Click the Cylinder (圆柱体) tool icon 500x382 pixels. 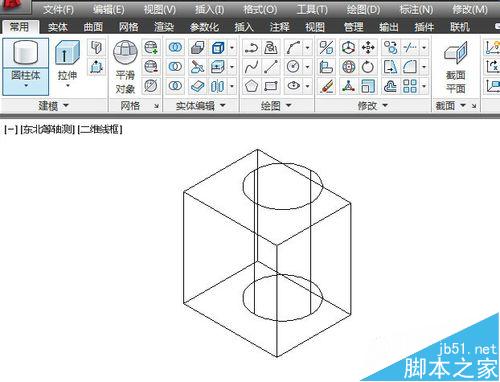(x=26, y=53)
